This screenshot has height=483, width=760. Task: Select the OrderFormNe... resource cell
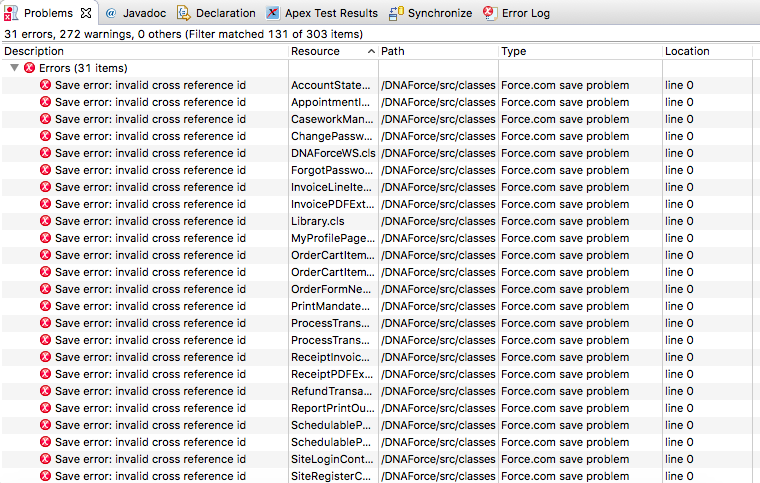pos(333,289)
